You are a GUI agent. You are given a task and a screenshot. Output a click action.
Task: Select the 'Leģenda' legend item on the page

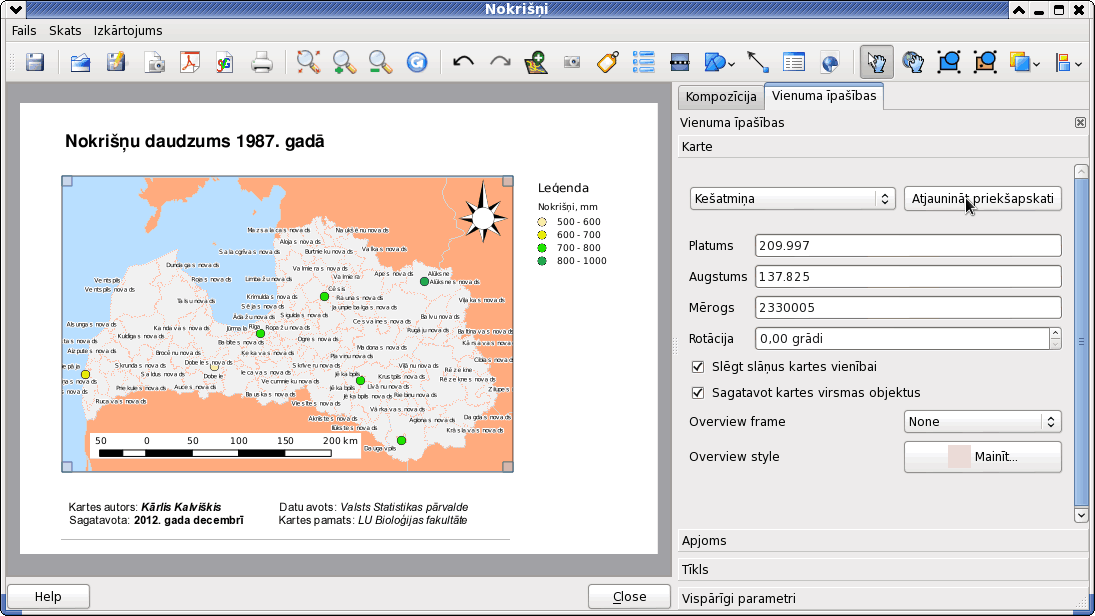(x=572, y=223)
